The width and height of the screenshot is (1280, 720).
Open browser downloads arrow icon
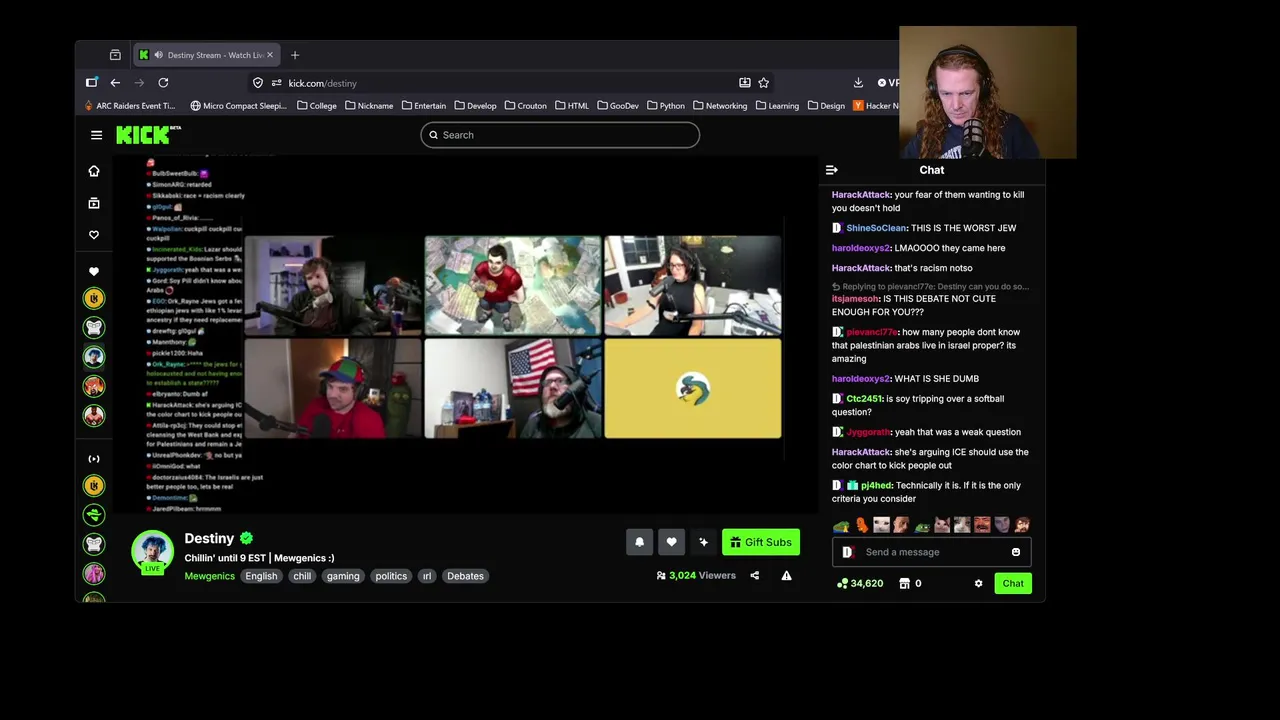pos(858,83)
